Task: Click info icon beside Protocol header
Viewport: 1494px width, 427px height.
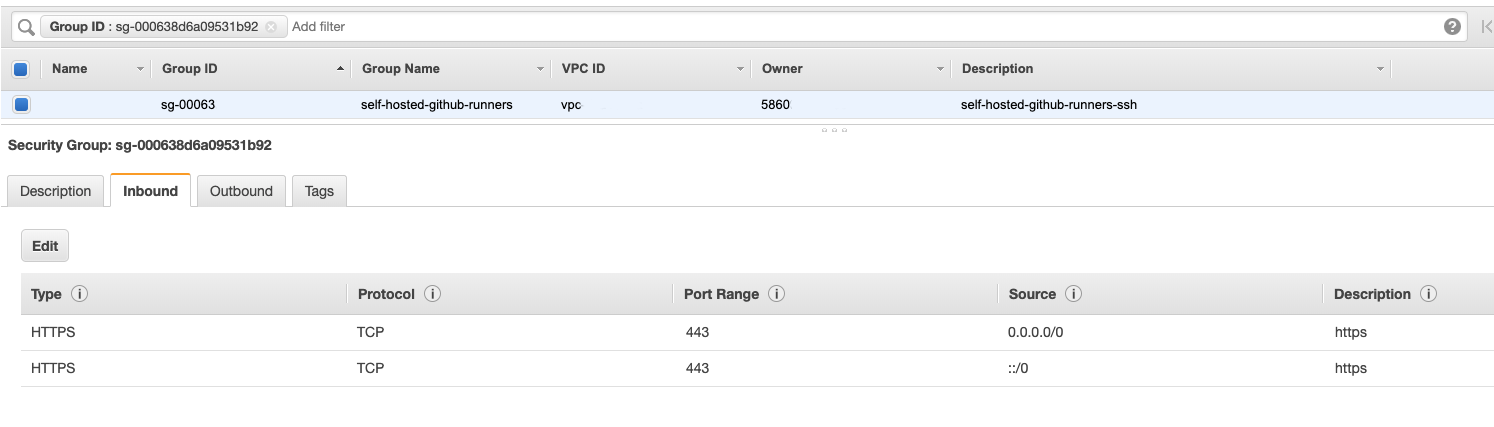Action: coord(433,294)
